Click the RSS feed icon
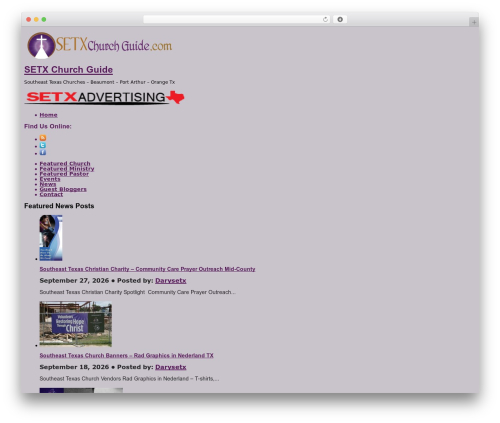The image size is (500, 423). (43, 138)
